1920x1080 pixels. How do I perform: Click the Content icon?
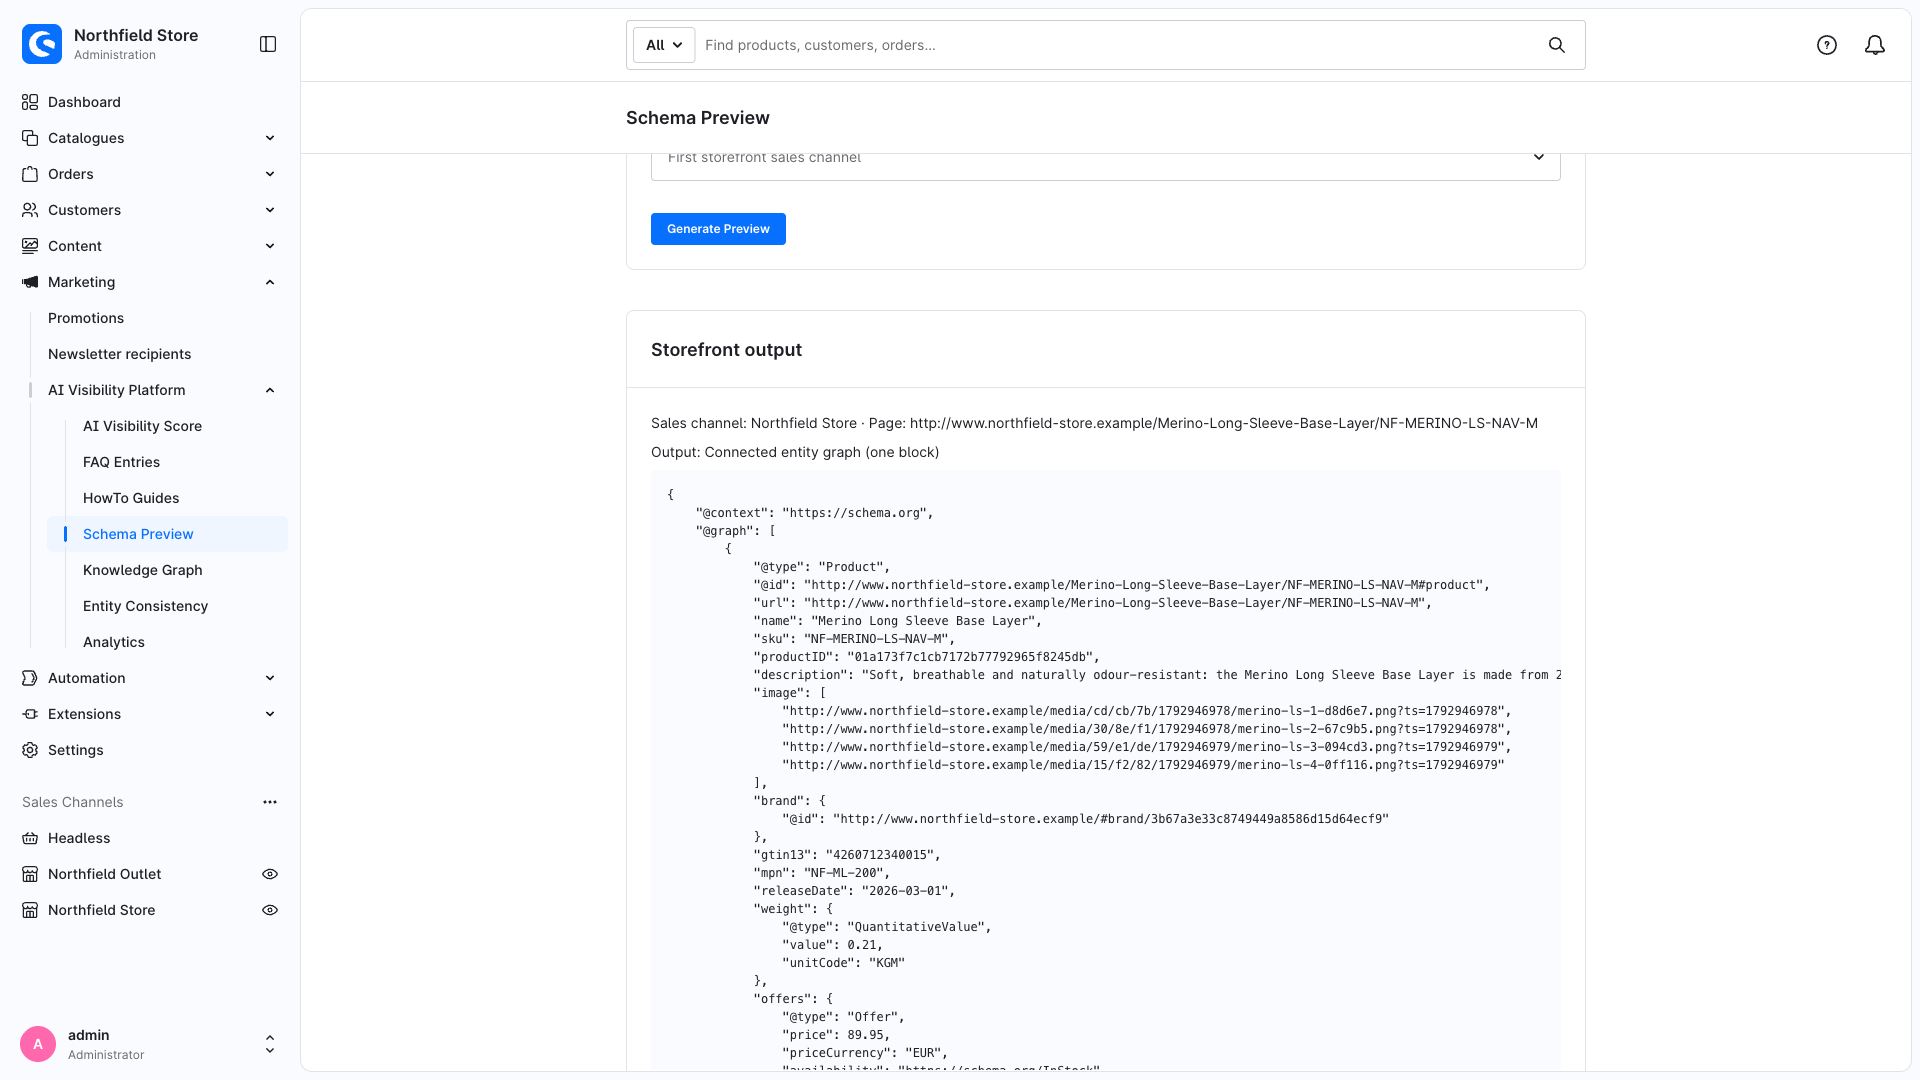pyautogui.click(x=30, y=246)
